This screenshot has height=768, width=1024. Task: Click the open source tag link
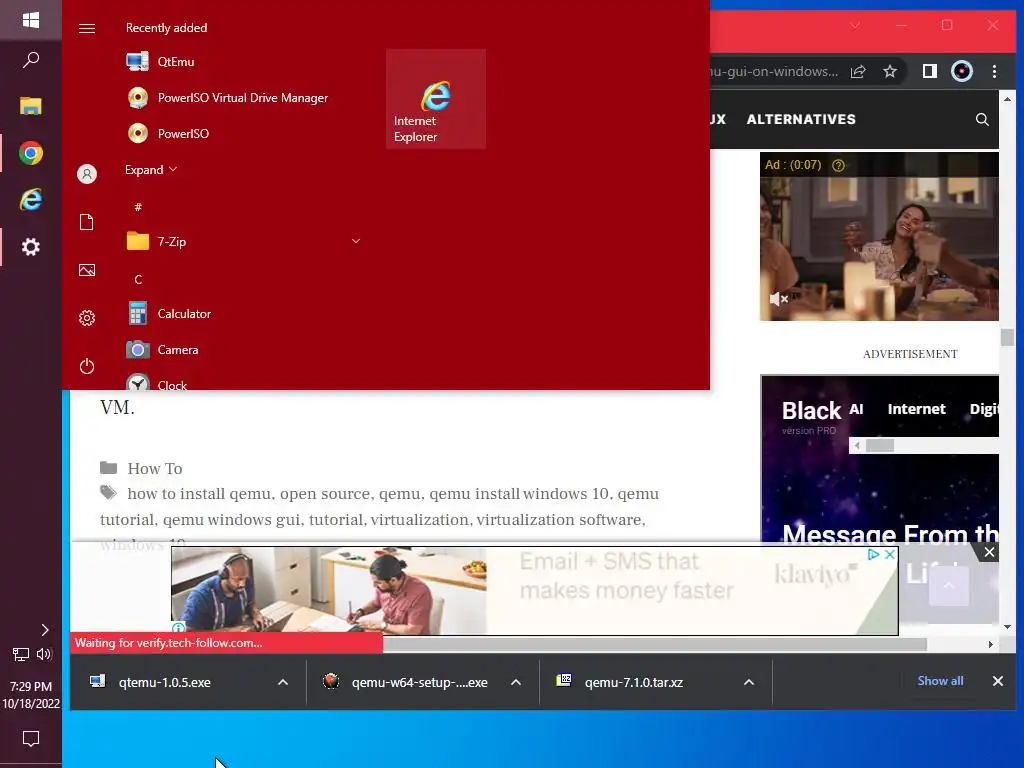(325, 494)
